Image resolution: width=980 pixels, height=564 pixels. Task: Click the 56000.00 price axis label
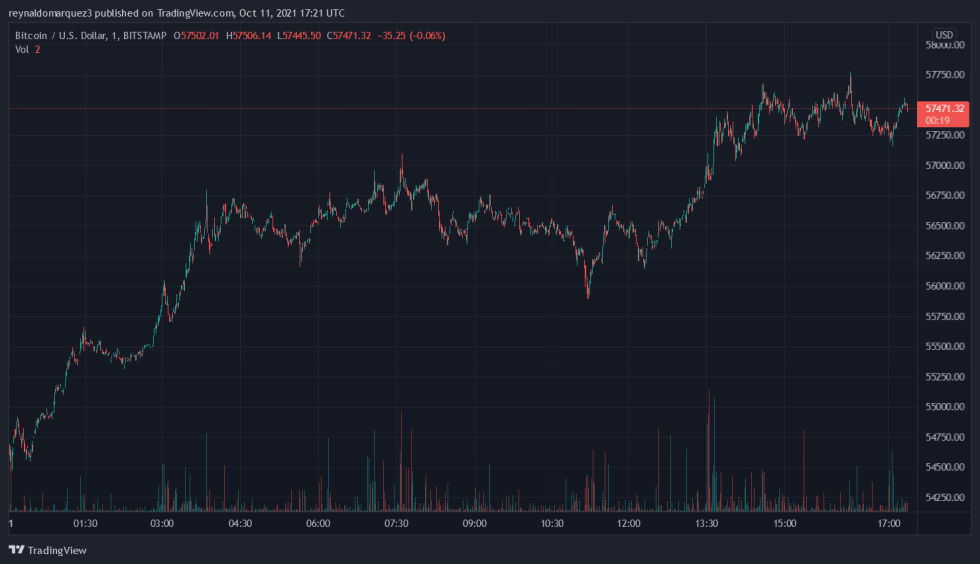[x=944, y=287]
